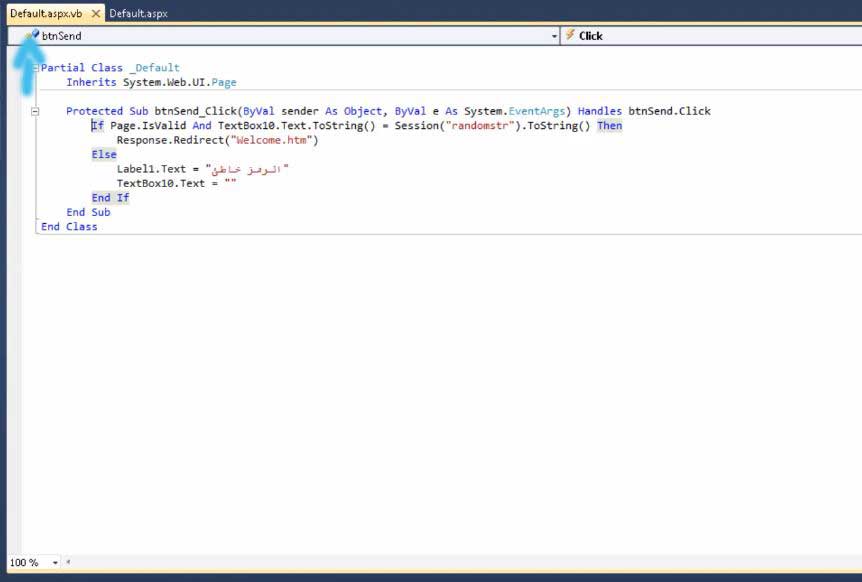862x582 pixels.
Task: Click the lightning bolt Click event icon
Action: (570, 35)
